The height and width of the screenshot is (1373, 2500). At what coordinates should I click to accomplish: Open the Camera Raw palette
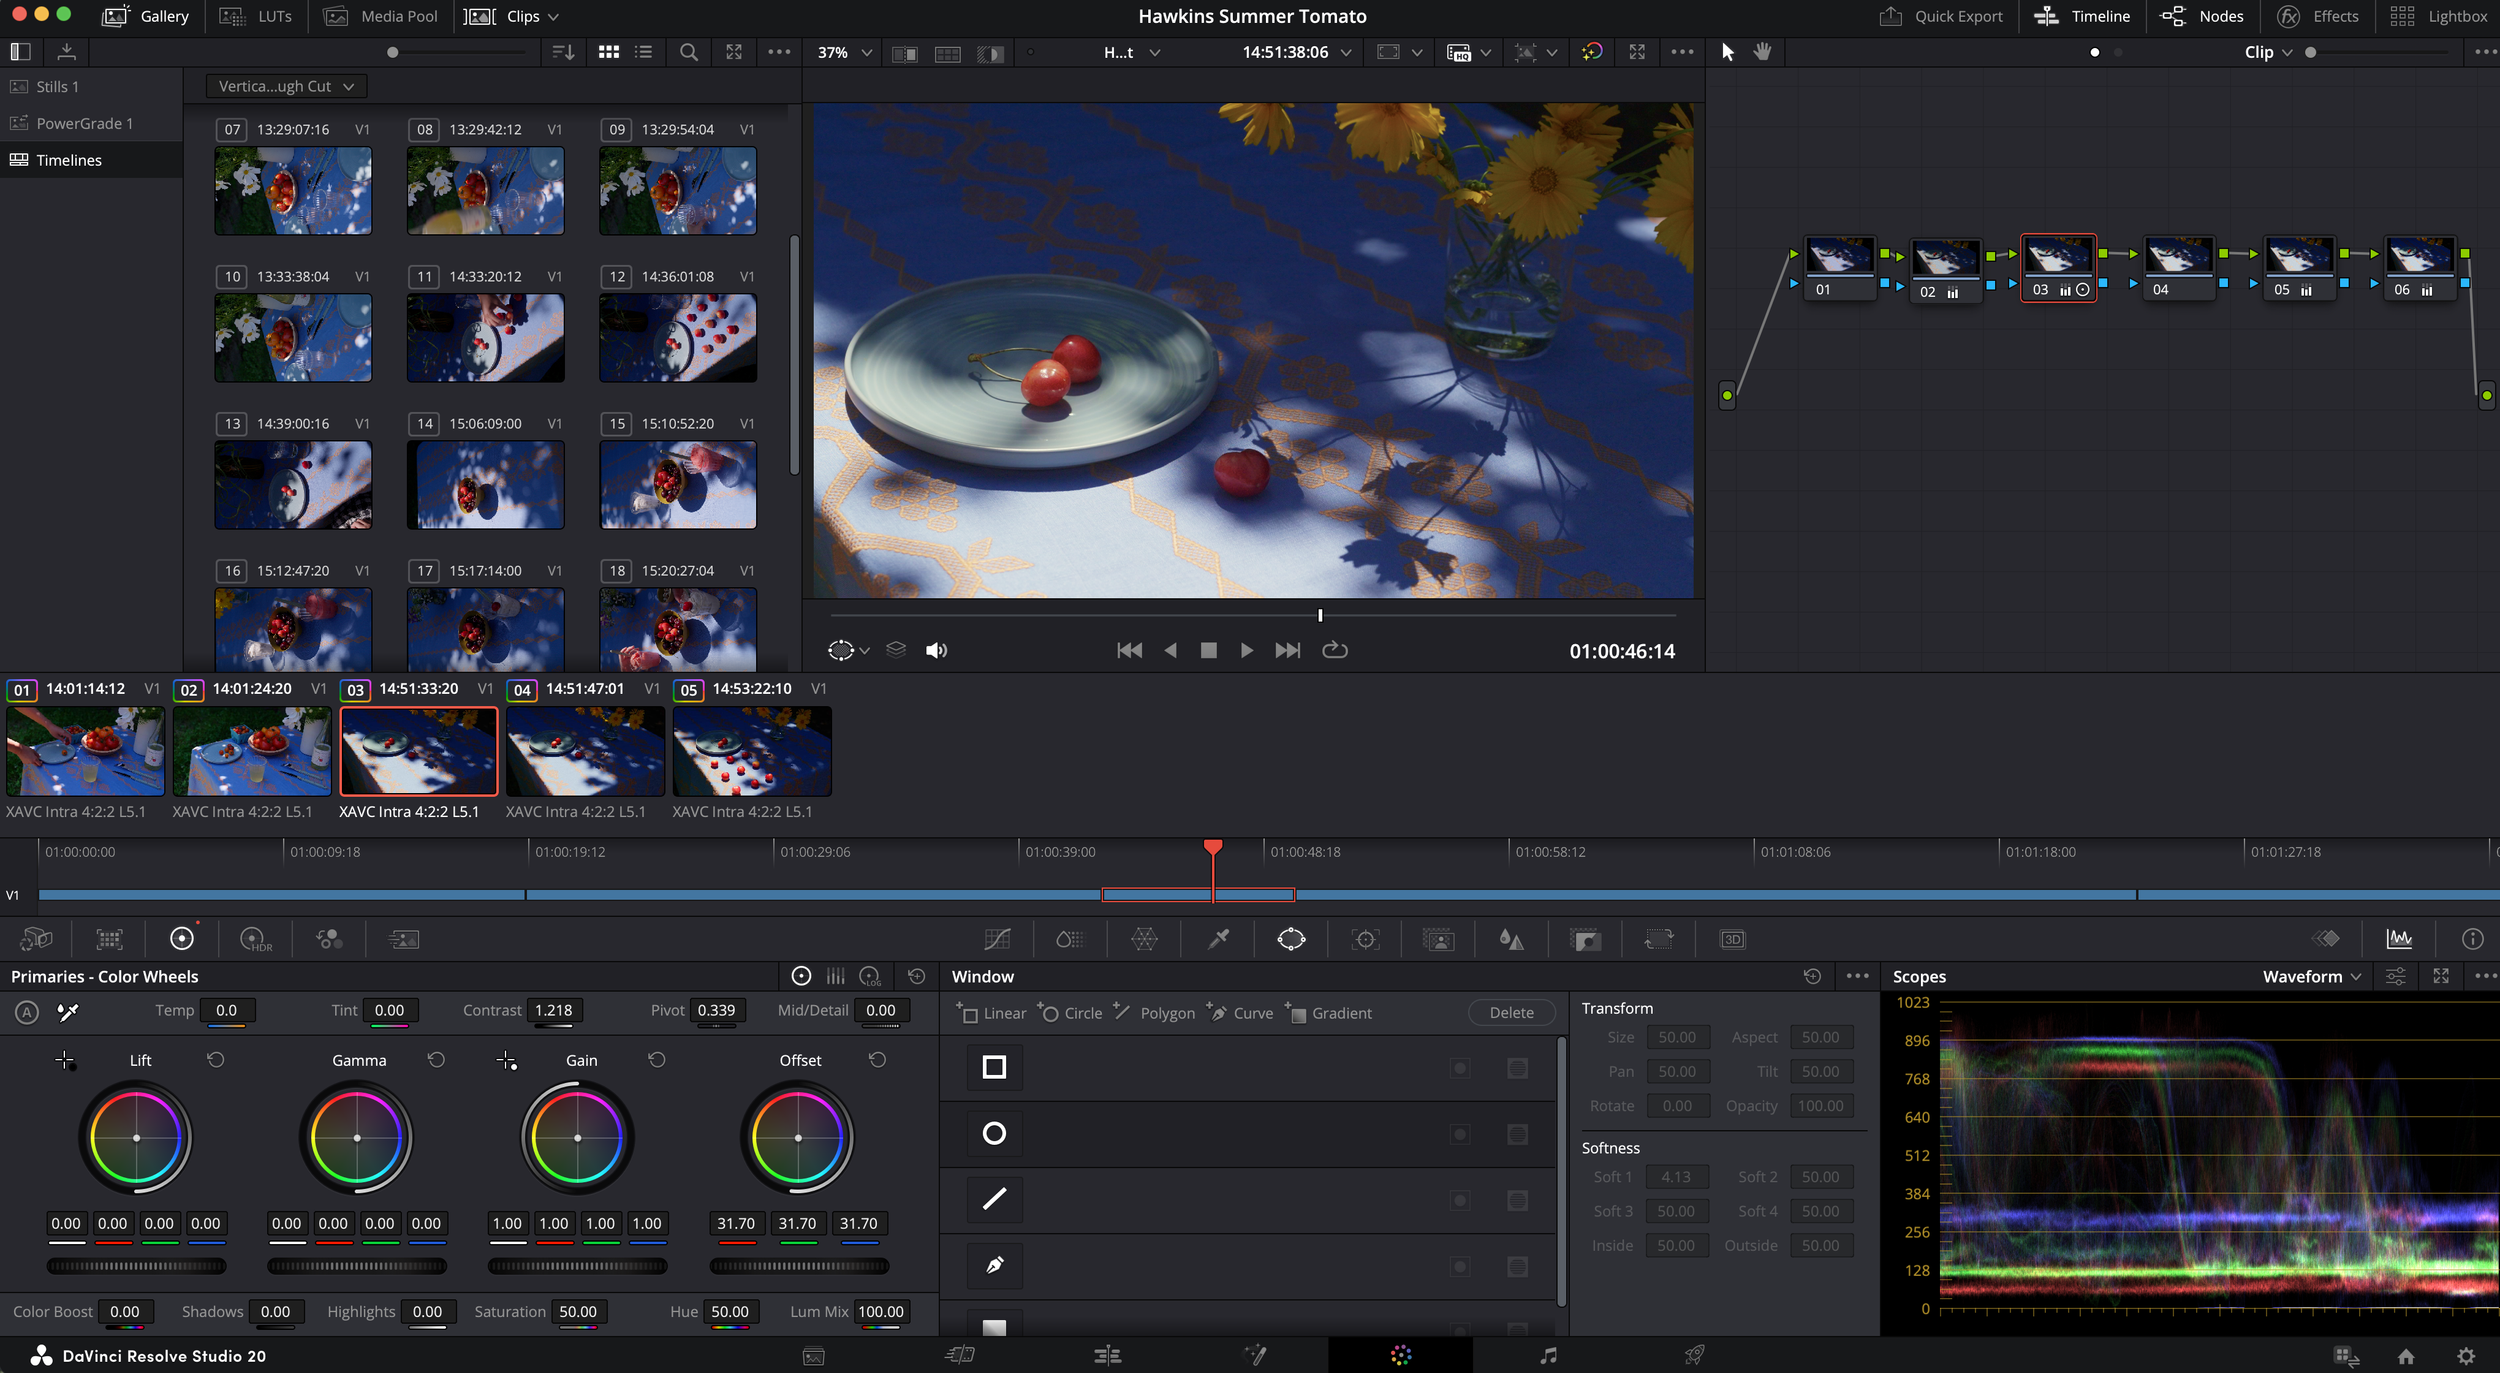pos(36,939)
